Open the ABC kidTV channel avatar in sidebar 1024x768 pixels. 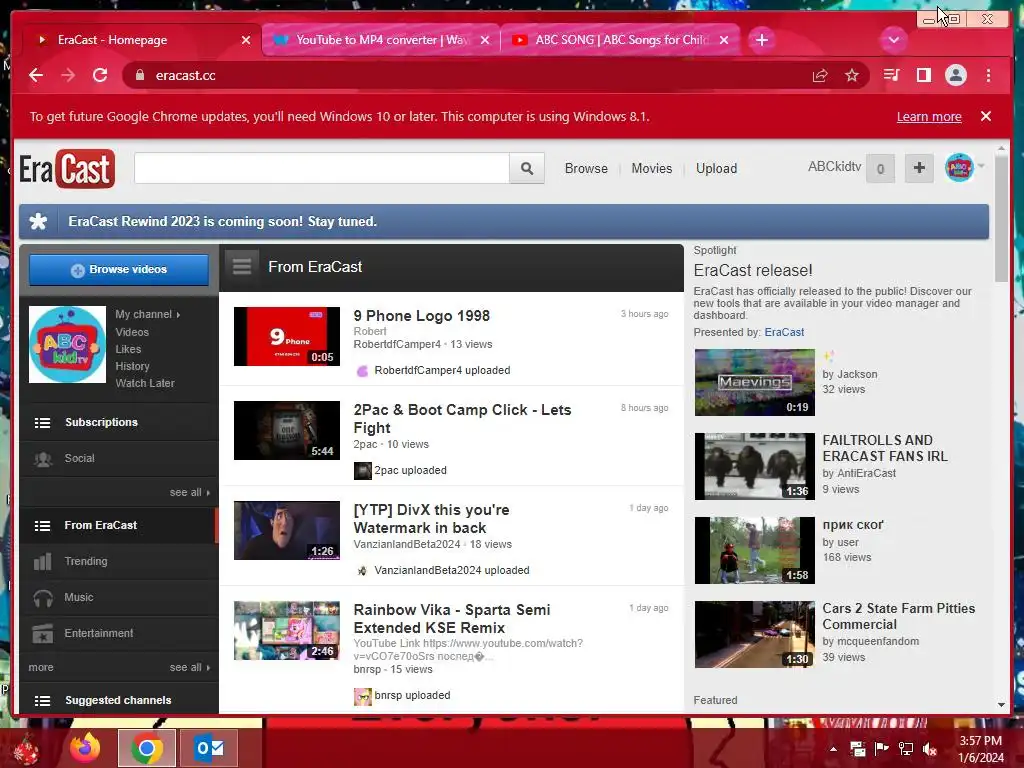coord(67,344)
